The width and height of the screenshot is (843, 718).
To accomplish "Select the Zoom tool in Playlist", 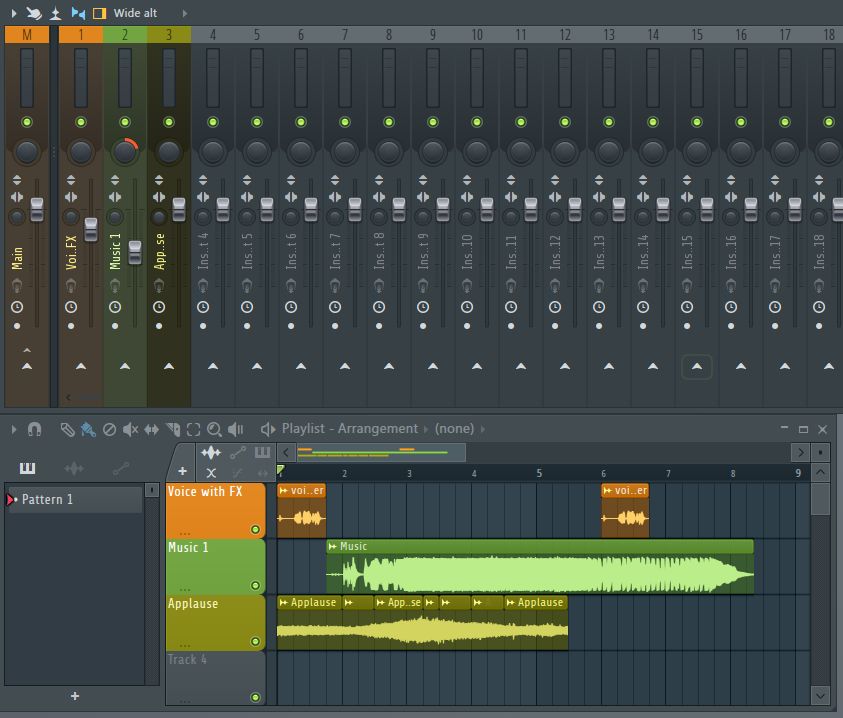I will pyautogui.click(x=214, y=429).
